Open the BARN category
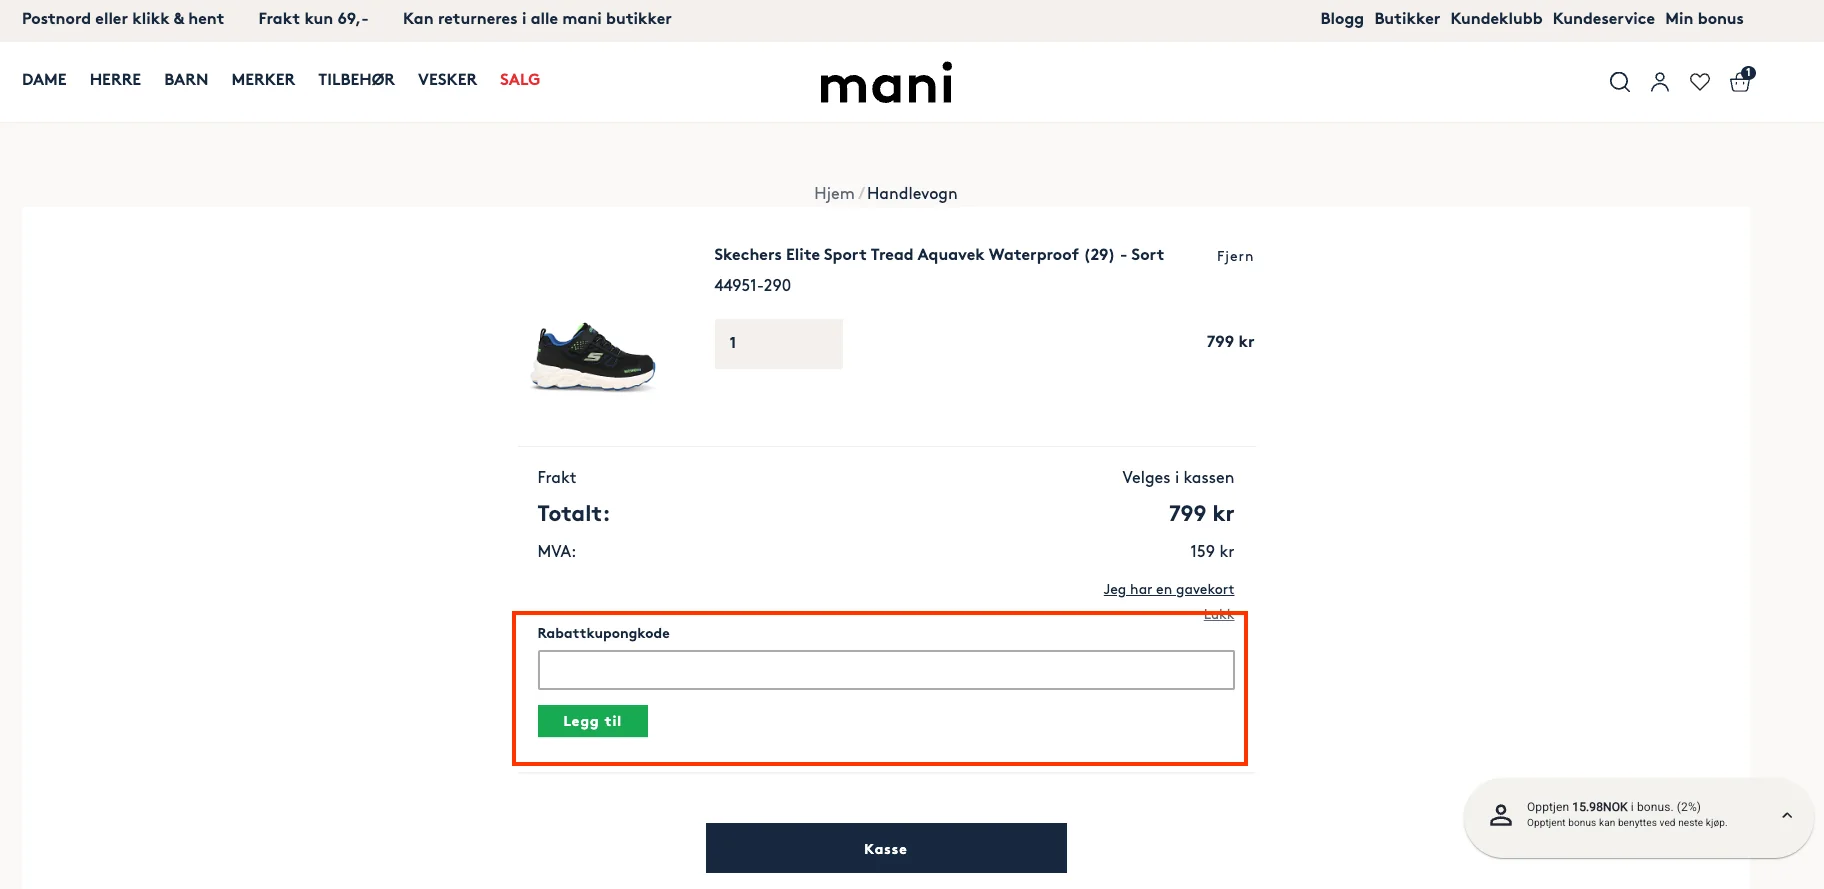Image resolution: width=1824 pixels, height=889 pixels. click(x=186, y=80)
